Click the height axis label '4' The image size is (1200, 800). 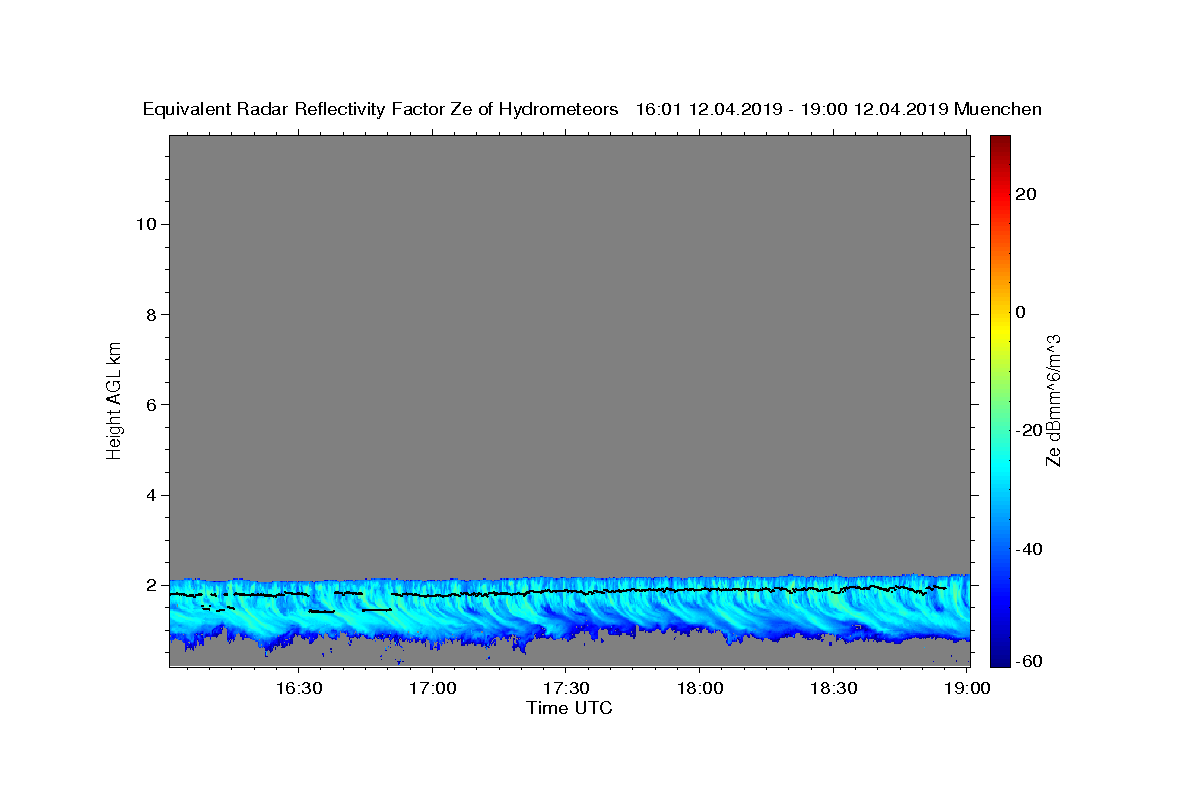pyautogui.click(x=149, y=495)
